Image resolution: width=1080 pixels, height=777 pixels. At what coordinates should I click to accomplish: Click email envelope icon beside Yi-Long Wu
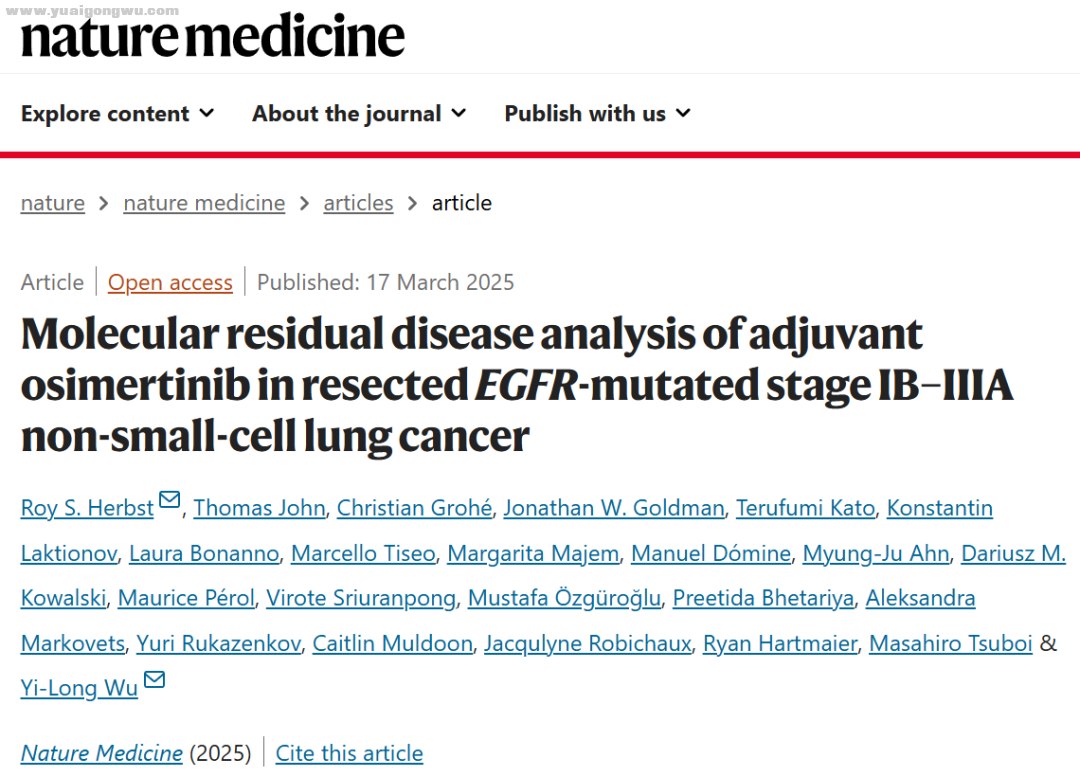point(154,680)
